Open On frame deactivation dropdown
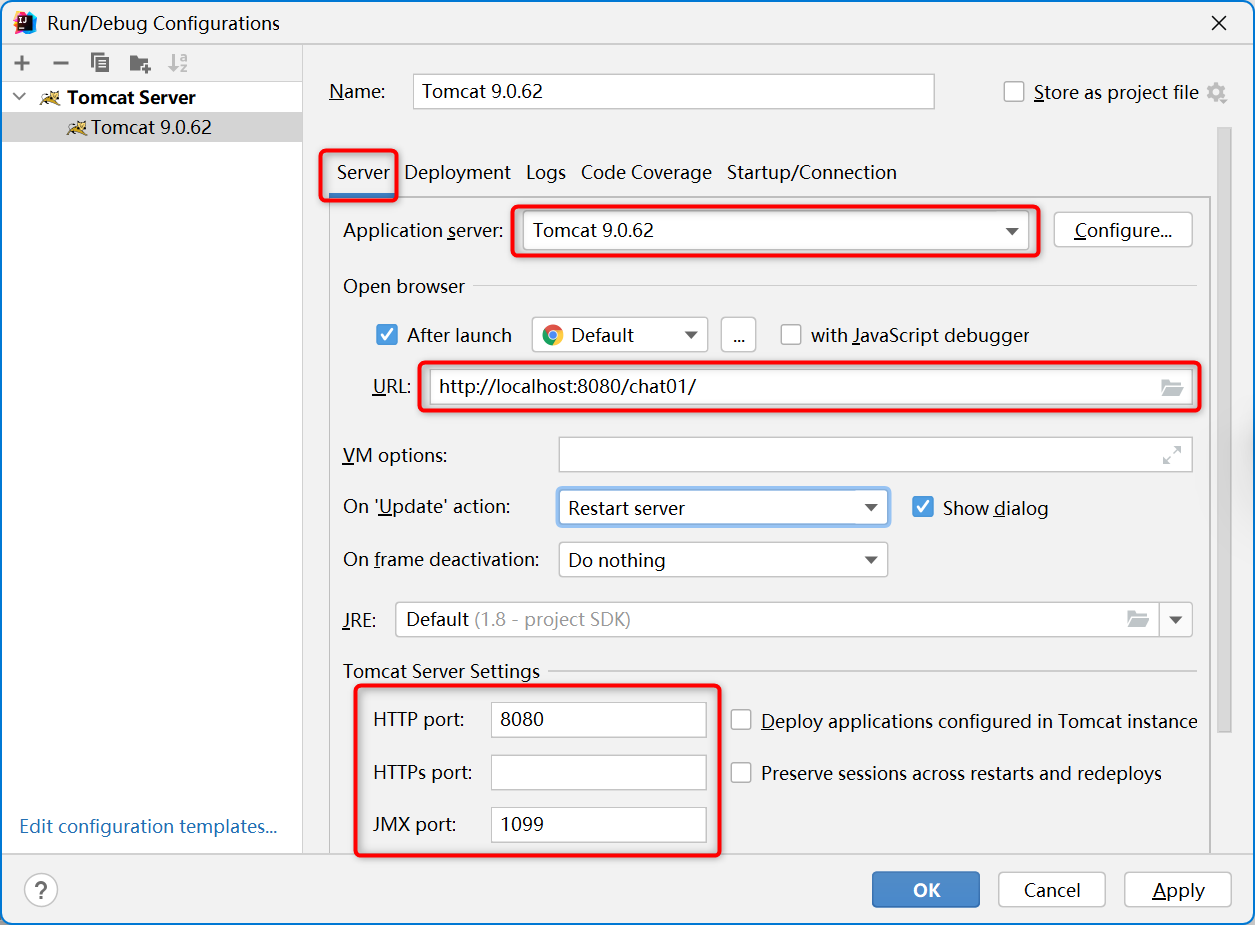1255x925 pixels. coord(723,560)
